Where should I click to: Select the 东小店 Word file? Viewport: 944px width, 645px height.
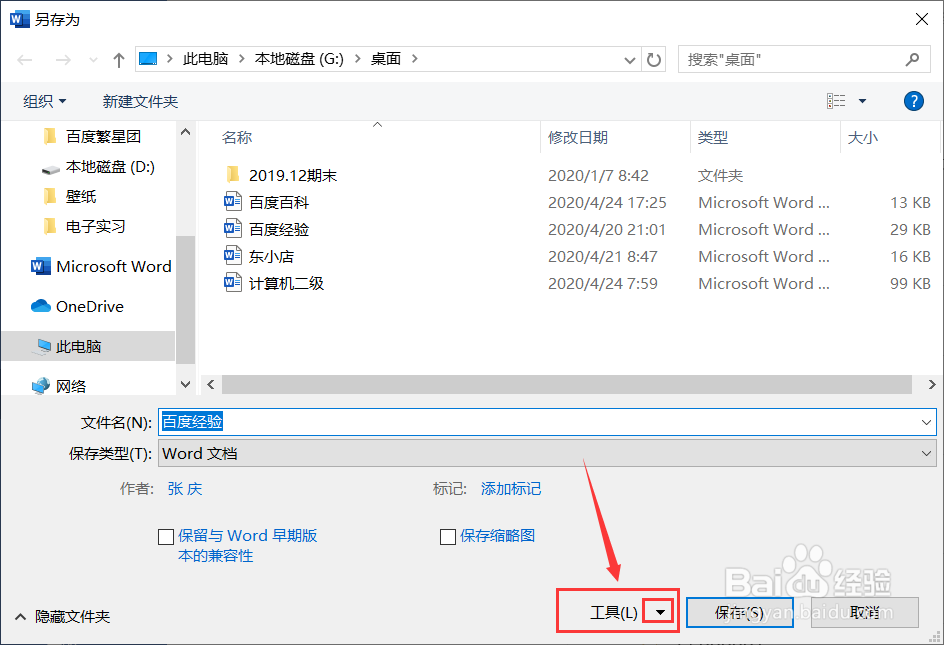coord(259,257)
